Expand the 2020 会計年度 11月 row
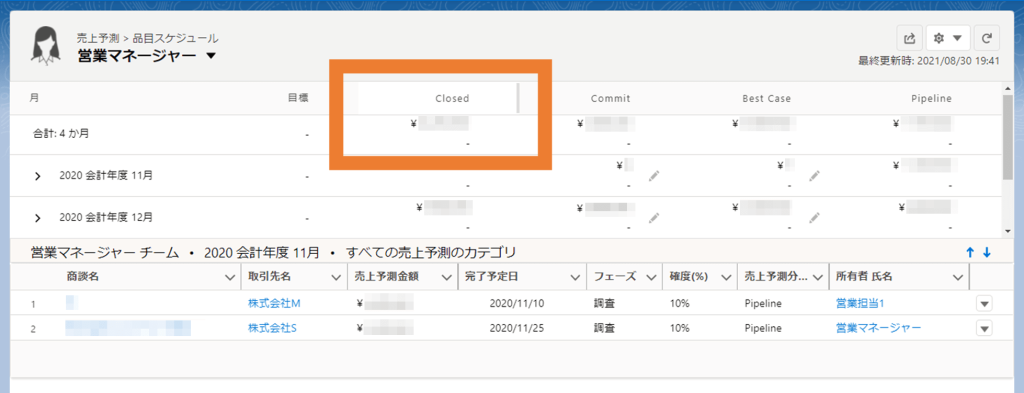The width and height of the screenshot is (1024, 393). pyautogui.click(x=38, y=176)
